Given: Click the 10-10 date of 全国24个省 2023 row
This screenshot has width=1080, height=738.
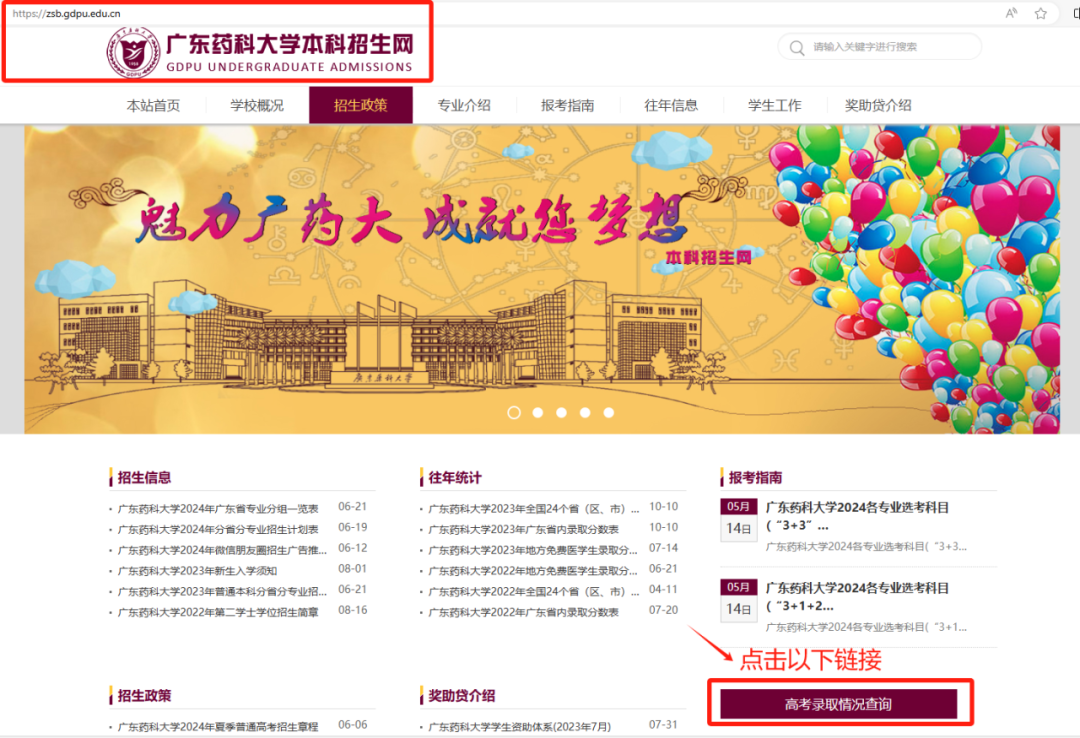Looking at the screenshot, I should pyautogui.click(x=663, y=506).
